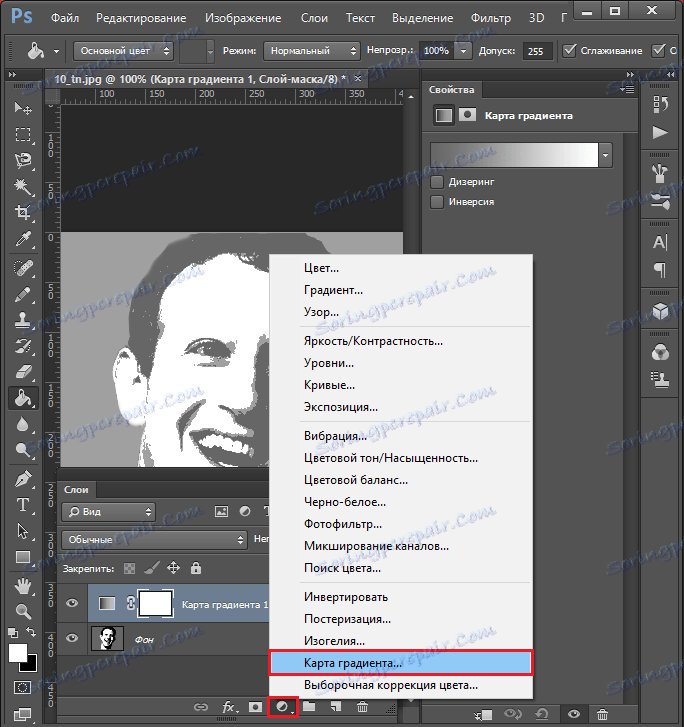Open the blend mode Обычные dropdown
The height and width of the screenshot is (727, 684).
[154, 539]
